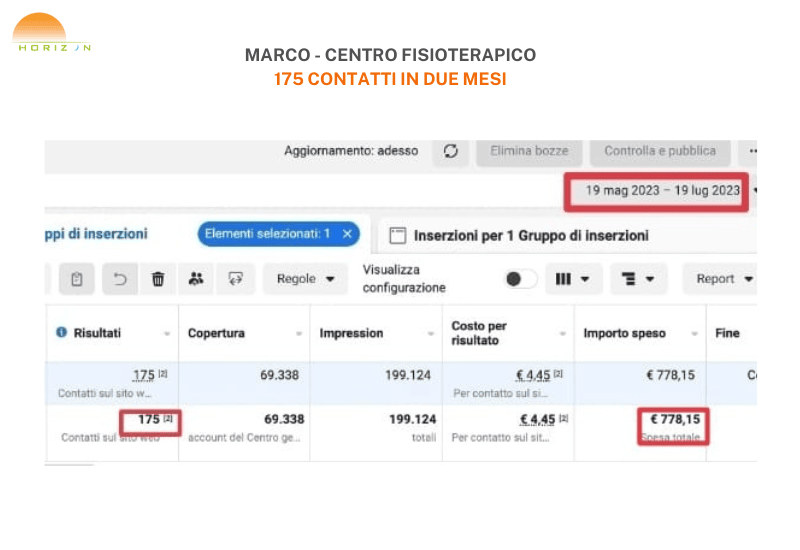
Task: Open the date range picker 19 mag 2023
Action: (662, 190)
